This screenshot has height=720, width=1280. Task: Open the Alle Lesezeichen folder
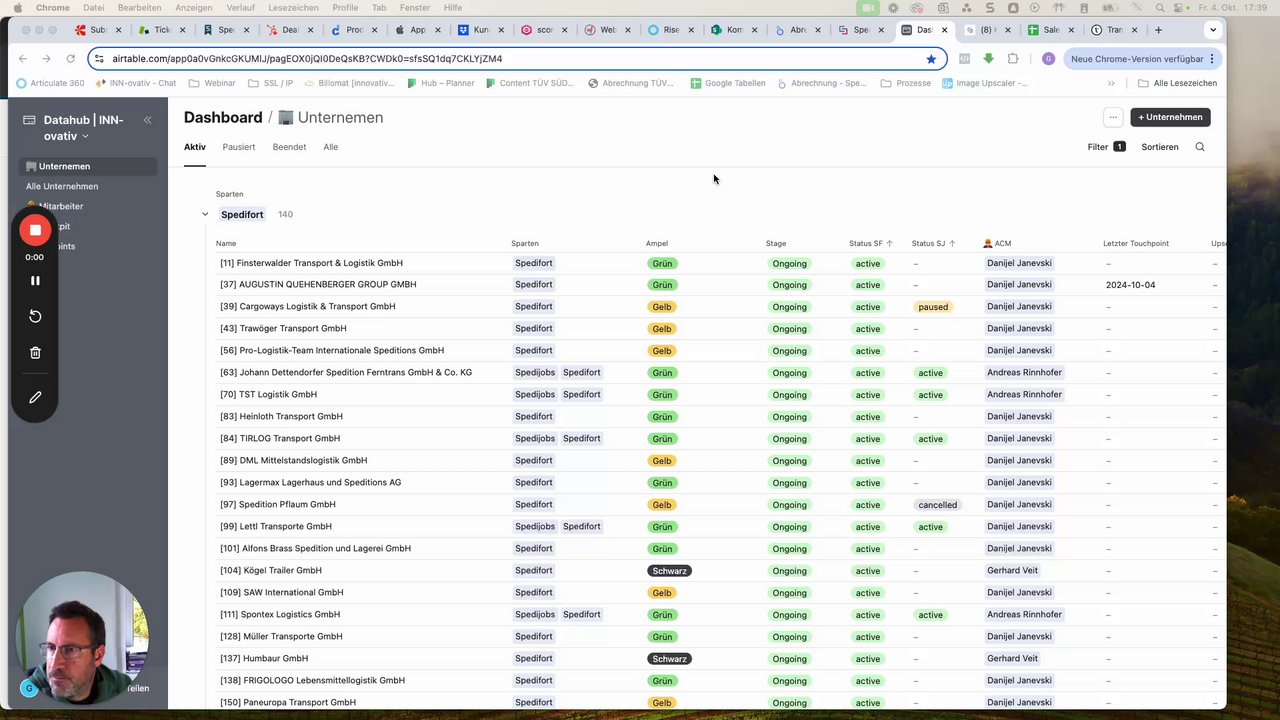point(1177,83)
